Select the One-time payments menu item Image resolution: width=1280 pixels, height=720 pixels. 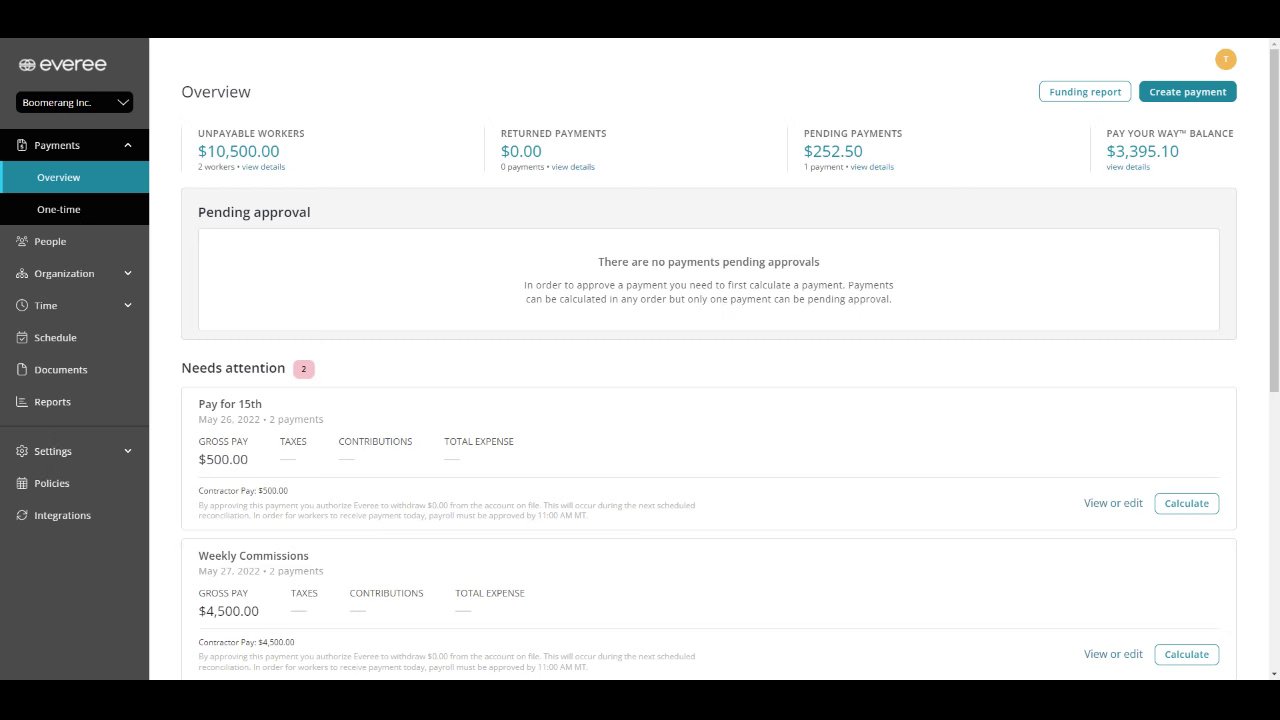pyautogui.click(x=59, y=209)
